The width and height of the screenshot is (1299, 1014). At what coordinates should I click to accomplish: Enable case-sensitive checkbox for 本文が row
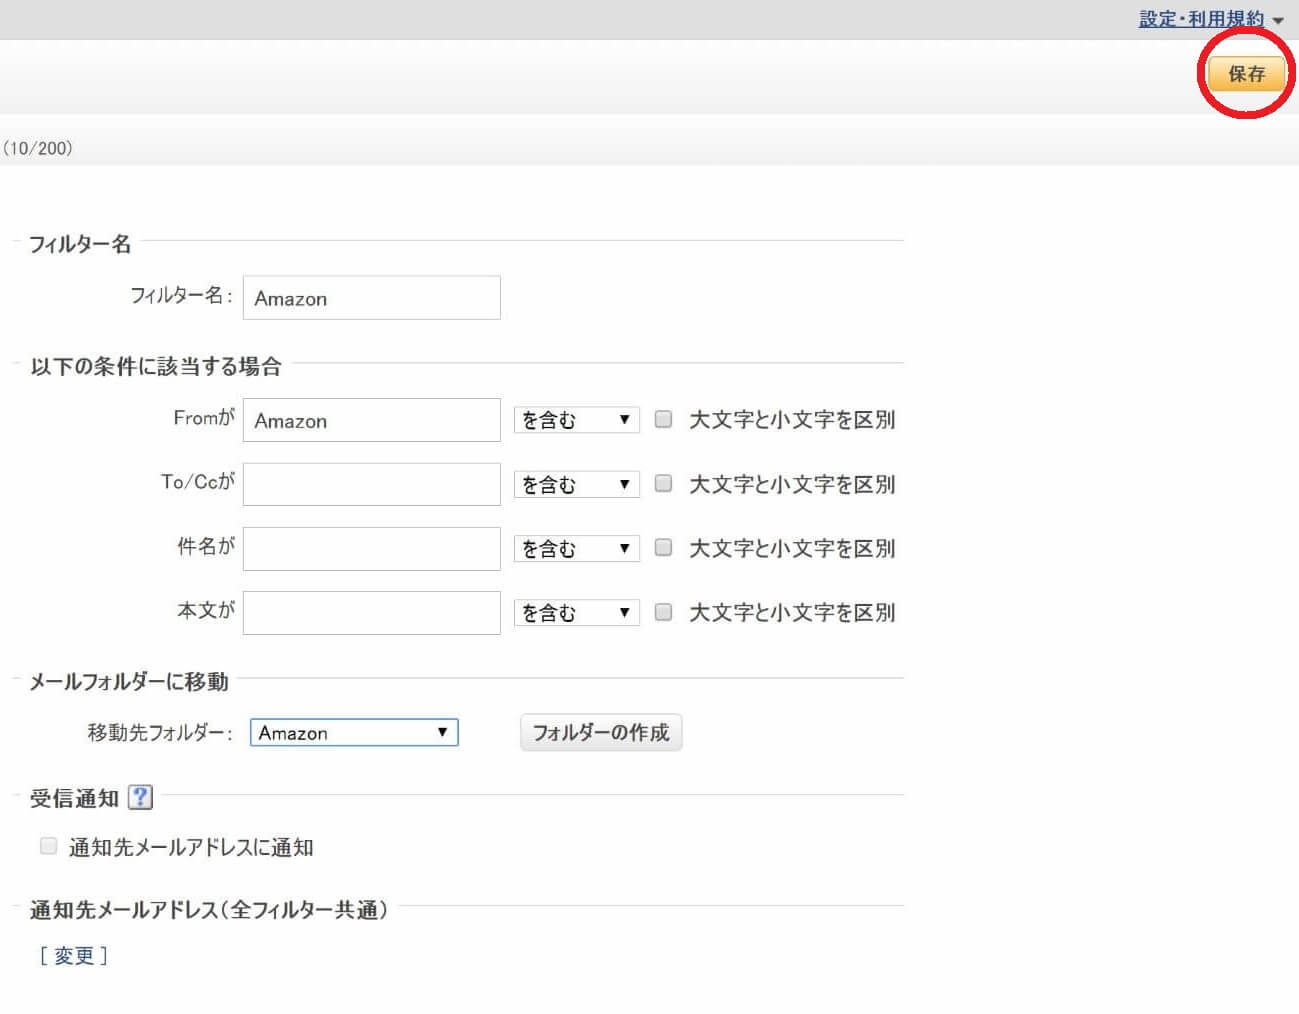click(x=663, y=612)
